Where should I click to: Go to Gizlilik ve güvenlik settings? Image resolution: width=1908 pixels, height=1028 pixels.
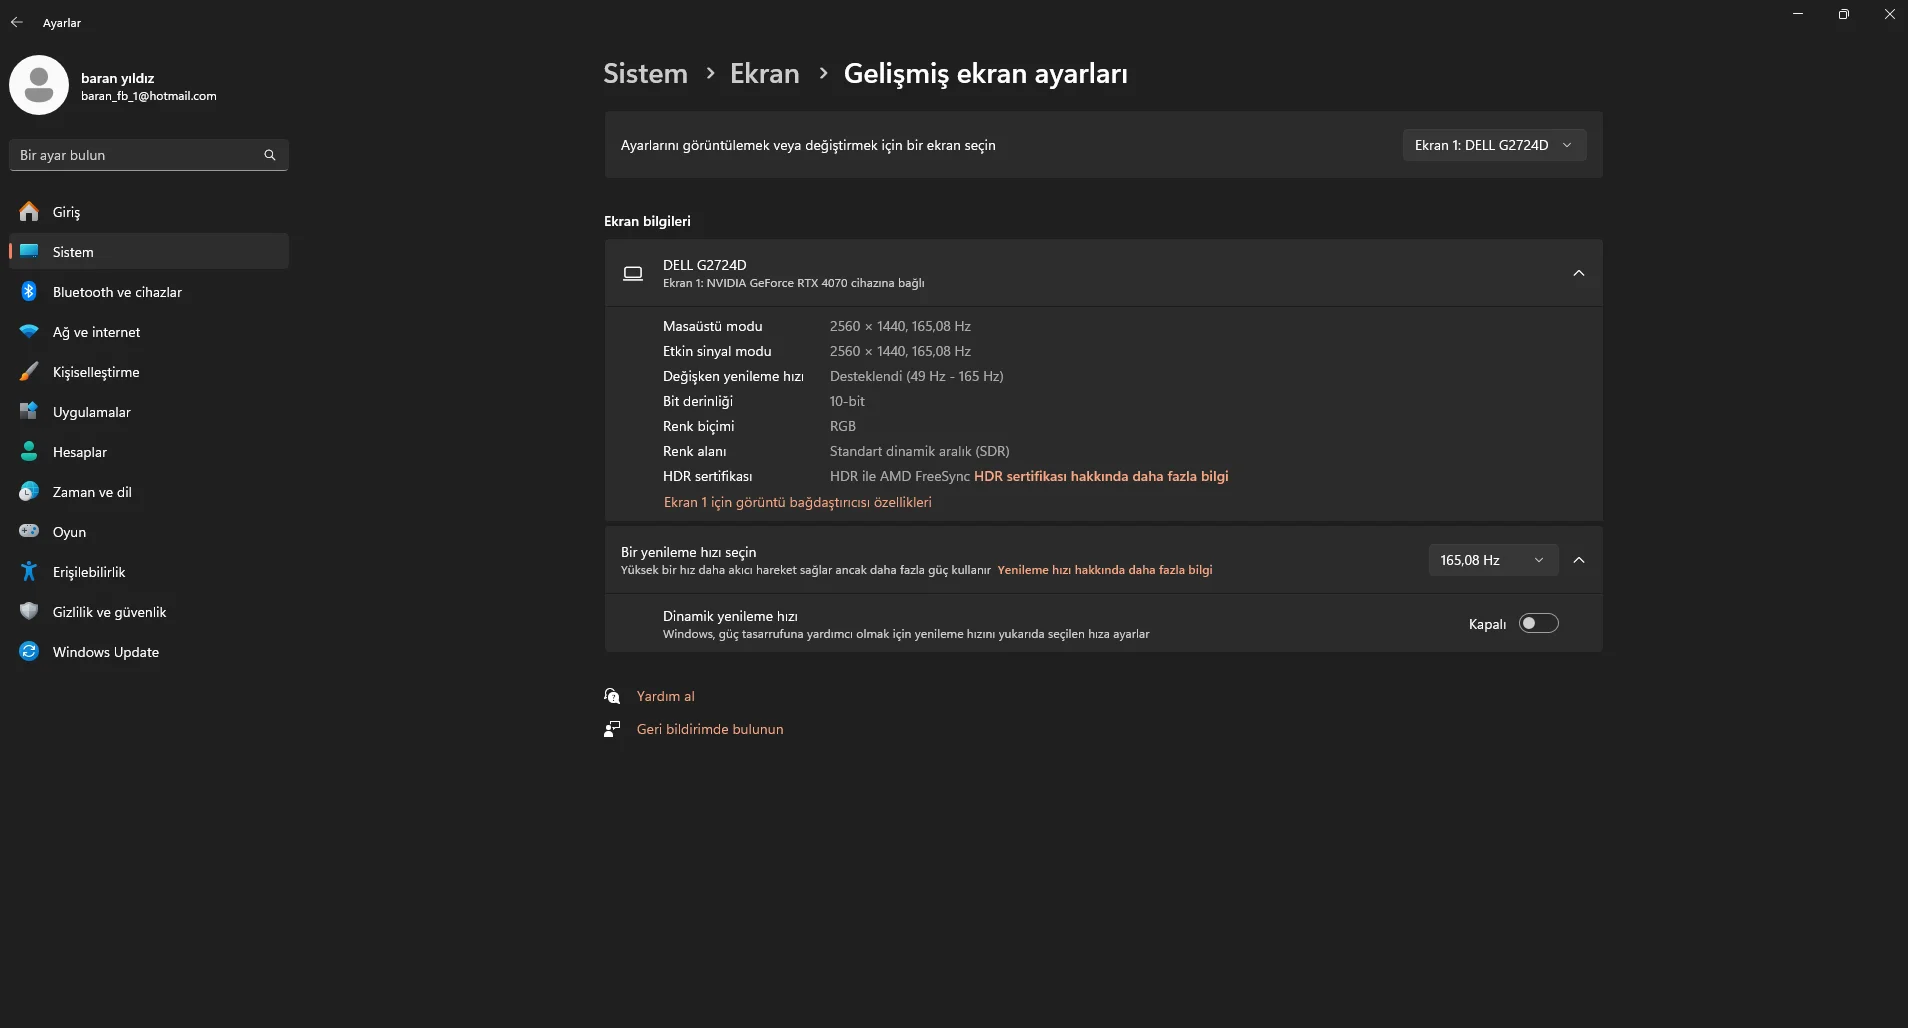149,611
